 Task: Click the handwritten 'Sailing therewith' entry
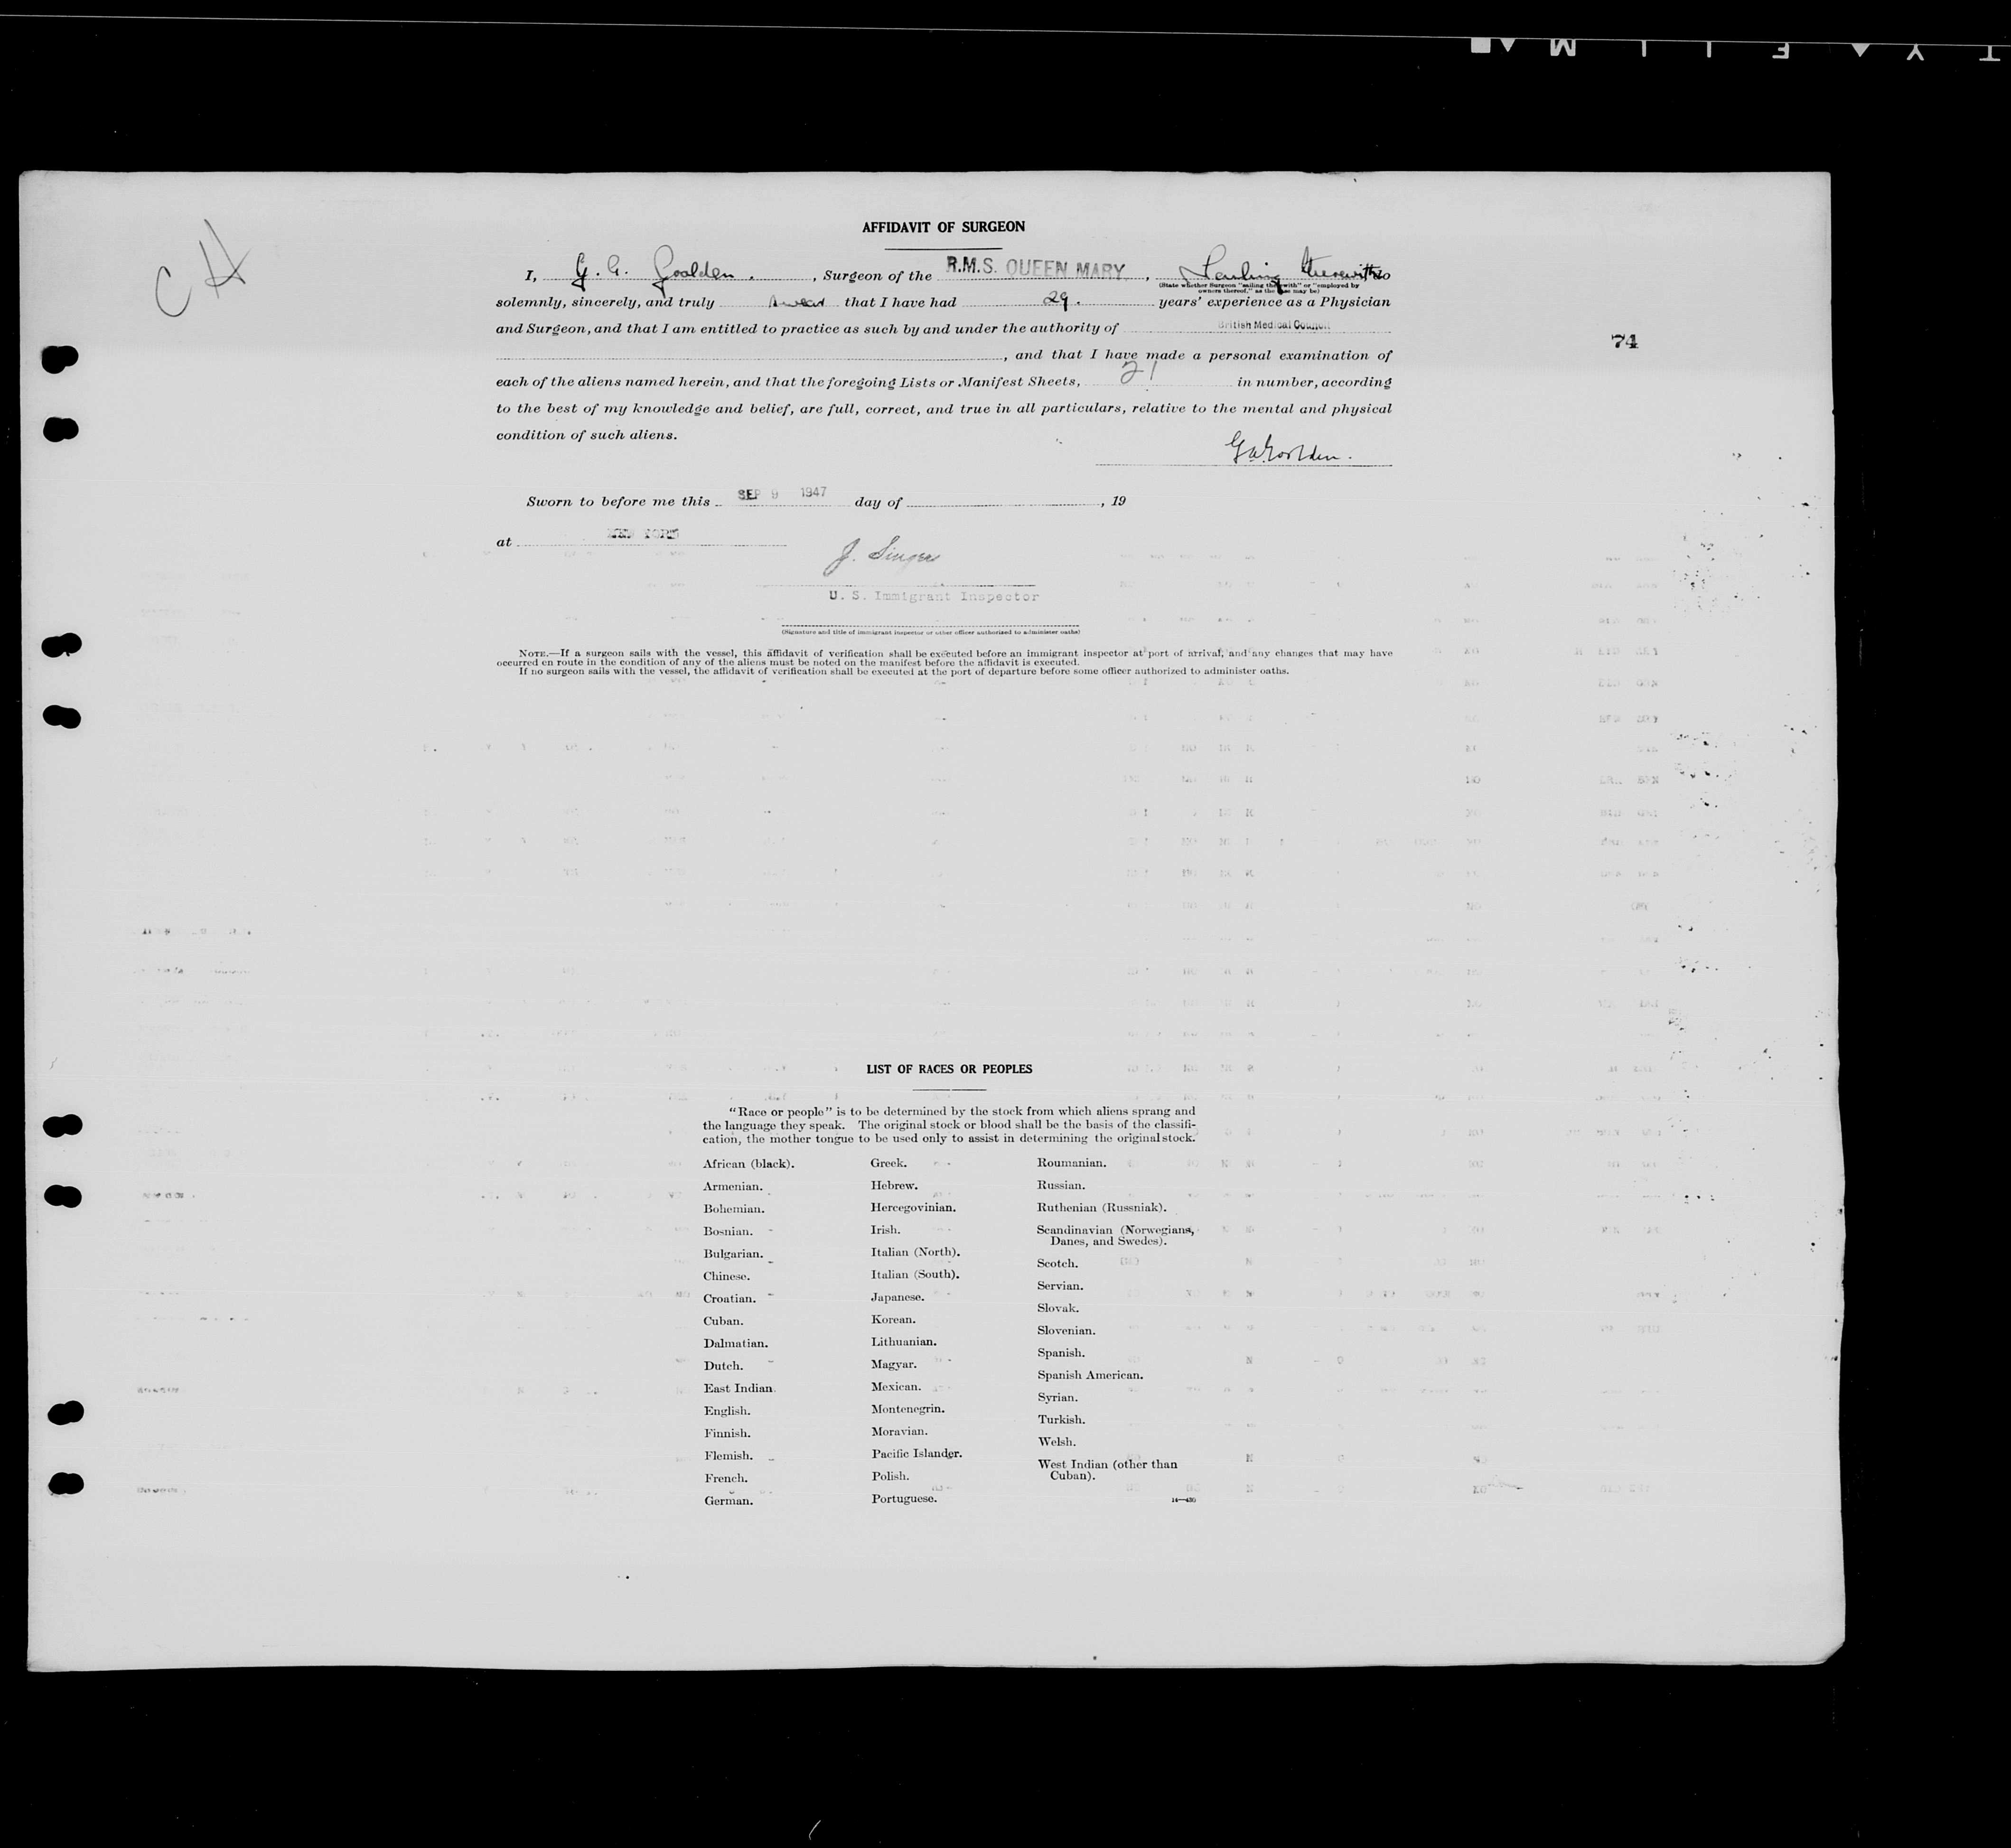click(x=1281, y=268)
